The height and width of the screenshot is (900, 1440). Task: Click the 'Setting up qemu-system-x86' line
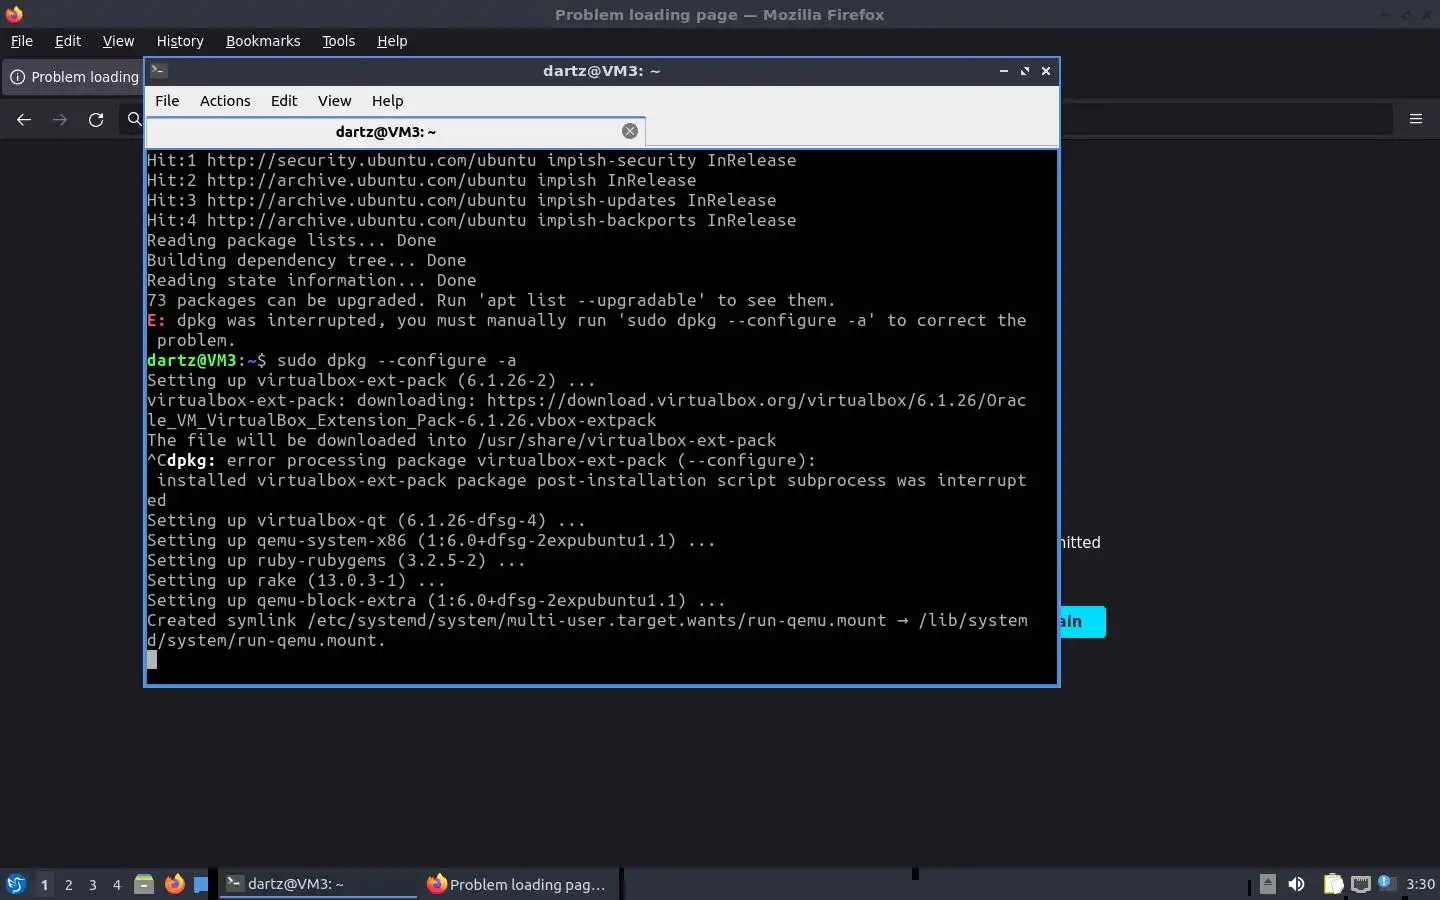[x=431, y=540]
